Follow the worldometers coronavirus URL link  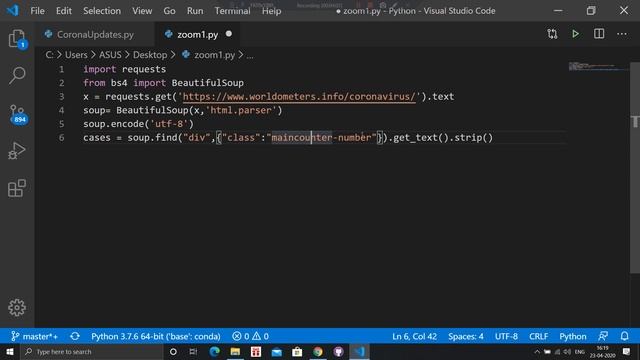pos(299,97)
